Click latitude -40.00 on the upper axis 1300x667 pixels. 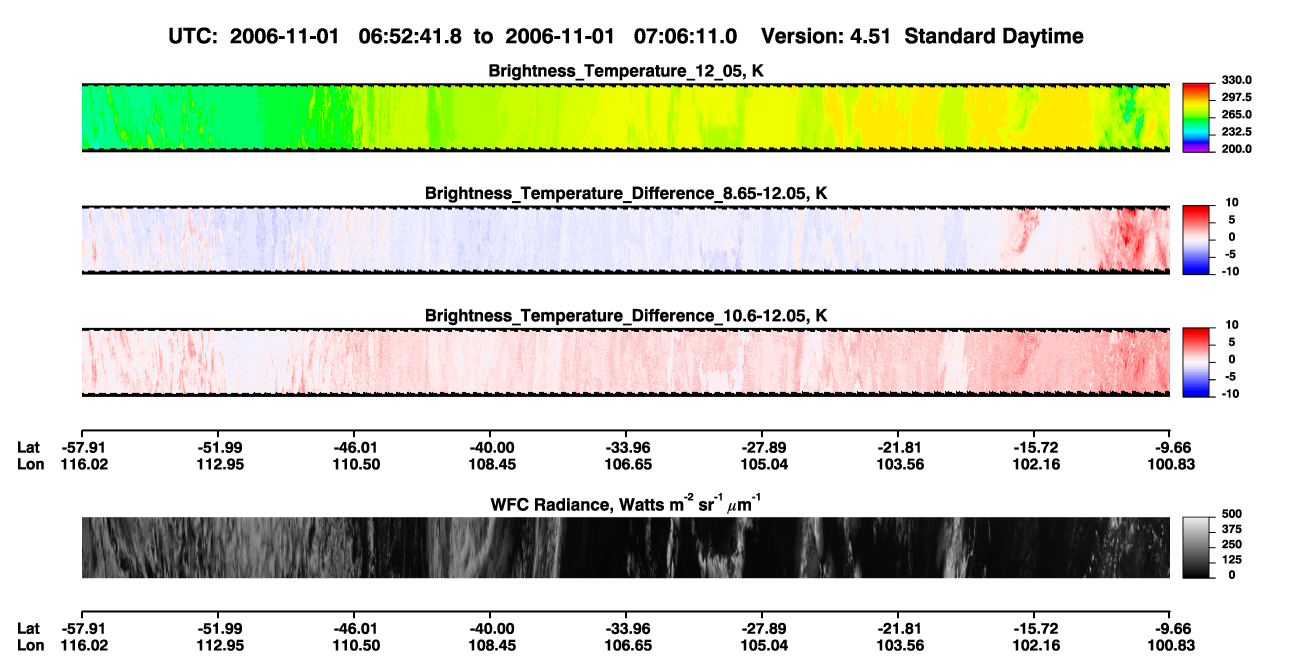(490, 448)
